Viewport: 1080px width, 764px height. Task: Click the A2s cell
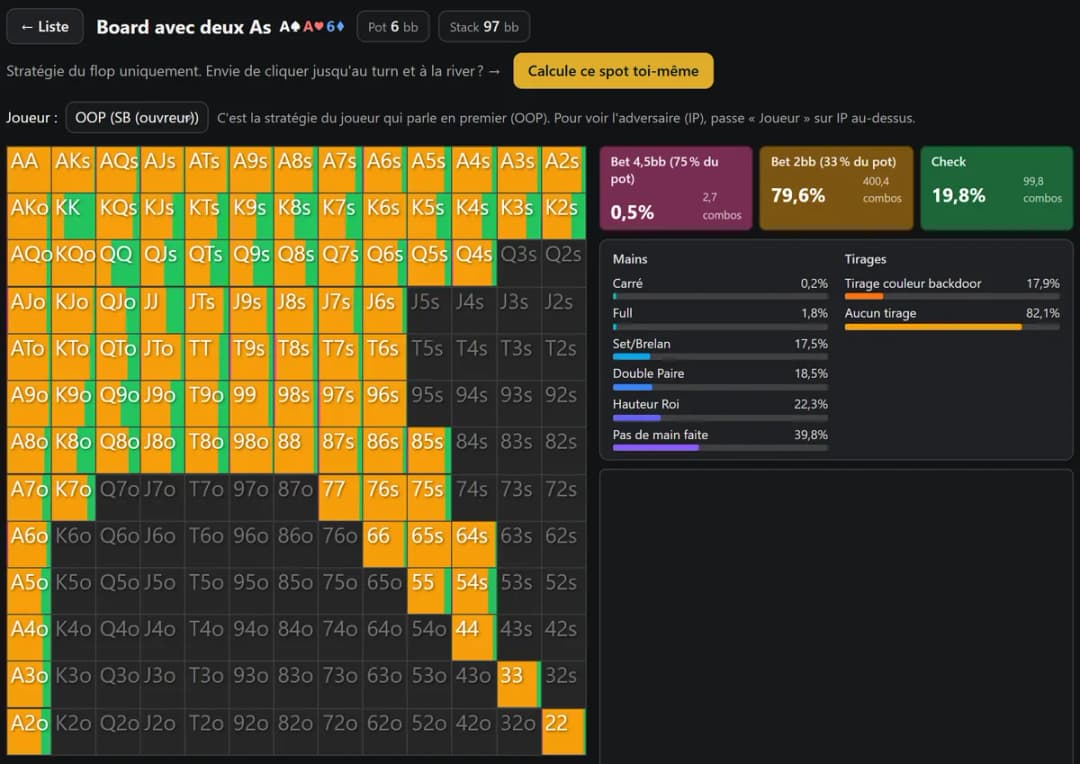click(563, 169)
